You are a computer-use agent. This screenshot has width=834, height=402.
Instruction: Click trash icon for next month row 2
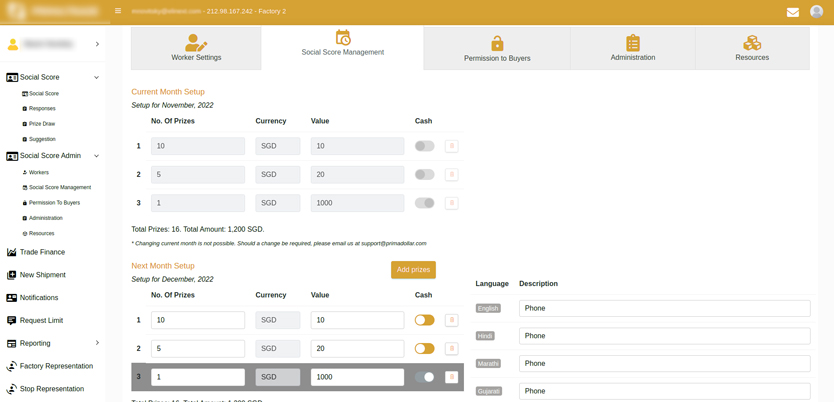pos(451,349)
